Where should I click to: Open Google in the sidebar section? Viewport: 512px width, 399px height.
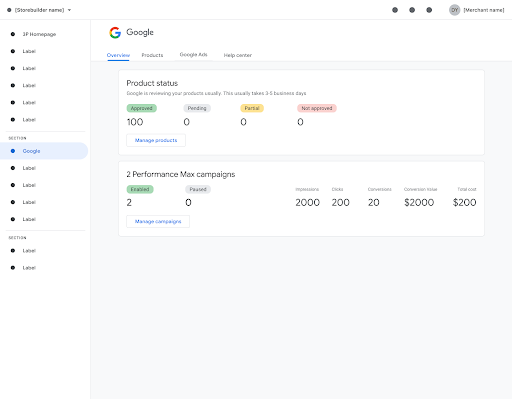click(44, 151)
